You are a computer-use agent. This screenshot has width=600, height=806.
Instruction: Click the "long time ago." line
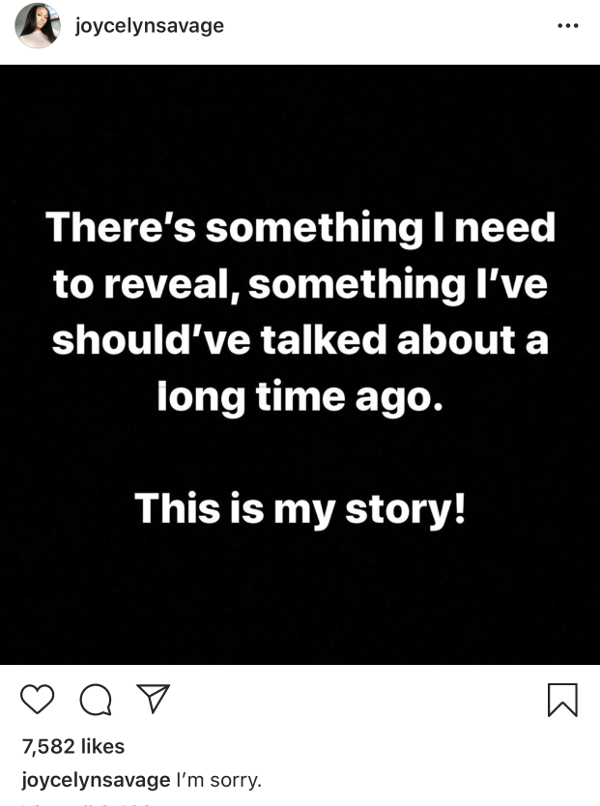(297, 396)
